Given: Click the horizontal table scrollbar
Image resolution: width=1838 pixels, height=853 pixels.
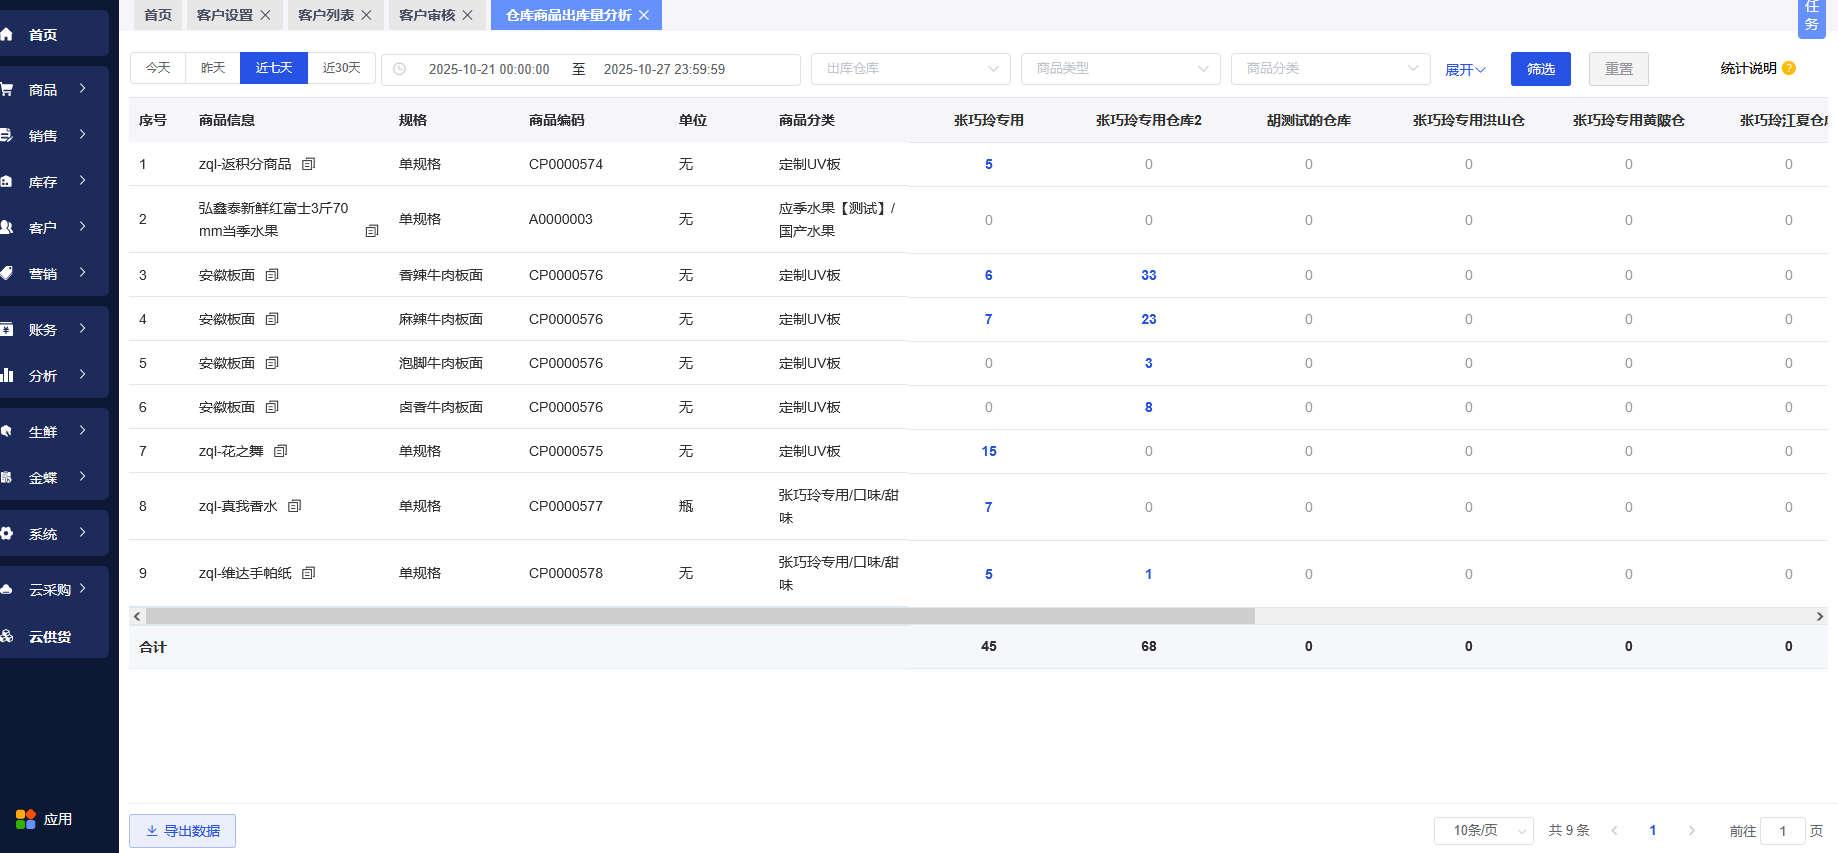Looking at the screenshot, I should 700,616.
